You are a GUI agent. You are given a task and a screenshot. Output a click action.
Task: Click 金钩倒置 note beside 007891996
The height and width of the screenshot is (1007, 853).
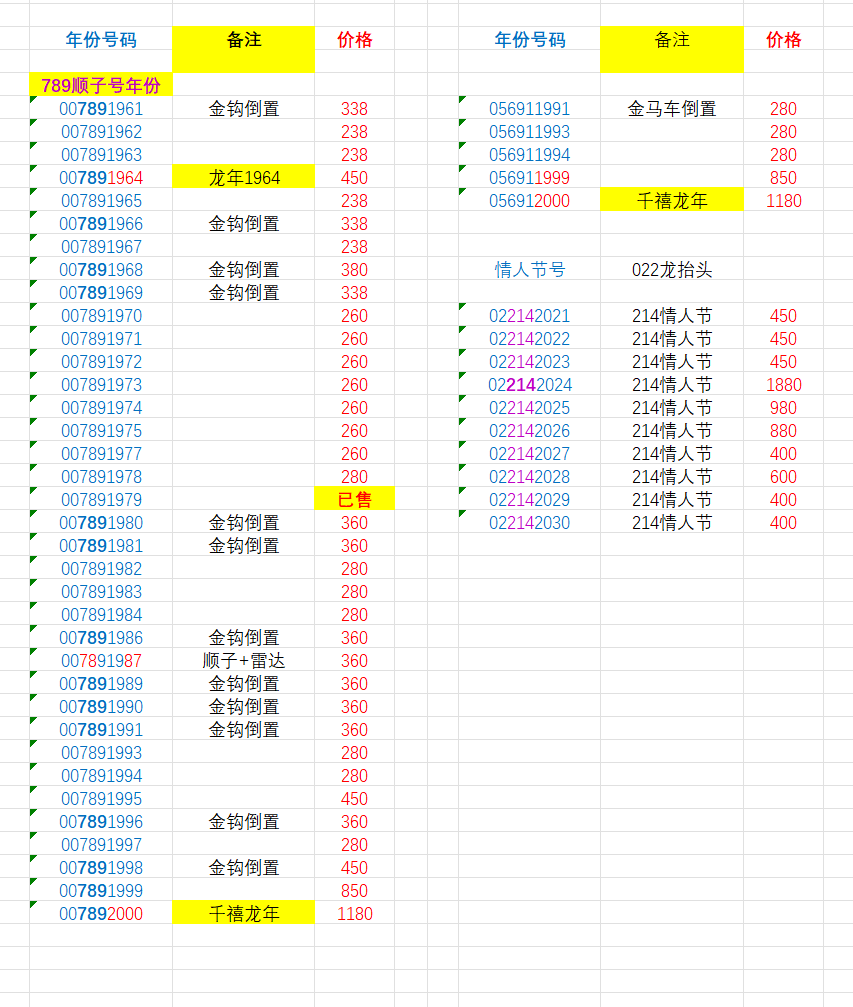[243, 822]
